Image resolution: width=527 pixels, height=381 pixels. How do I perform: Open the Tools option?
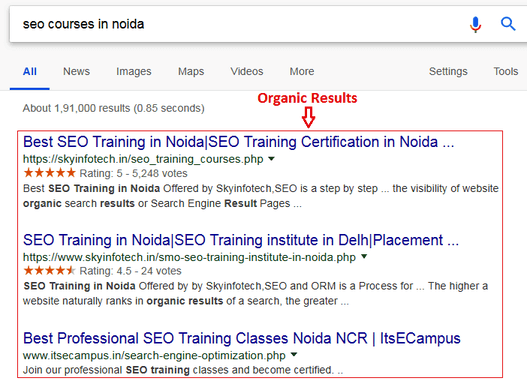[x=505, y=72]
